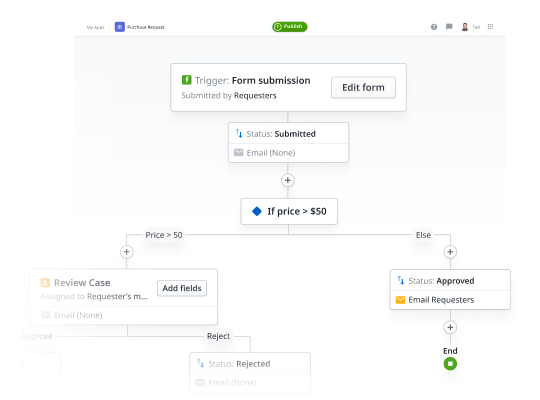Select the blue diamond condition icon
The image size is (540, 400).
pyautogui.click(x=257, y=211)
